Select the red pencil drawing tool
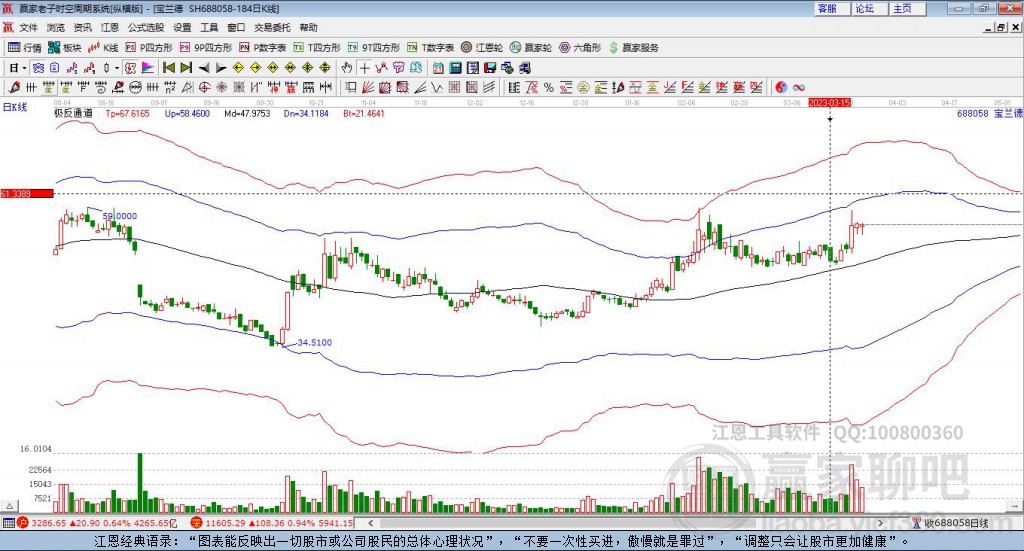 14,87
